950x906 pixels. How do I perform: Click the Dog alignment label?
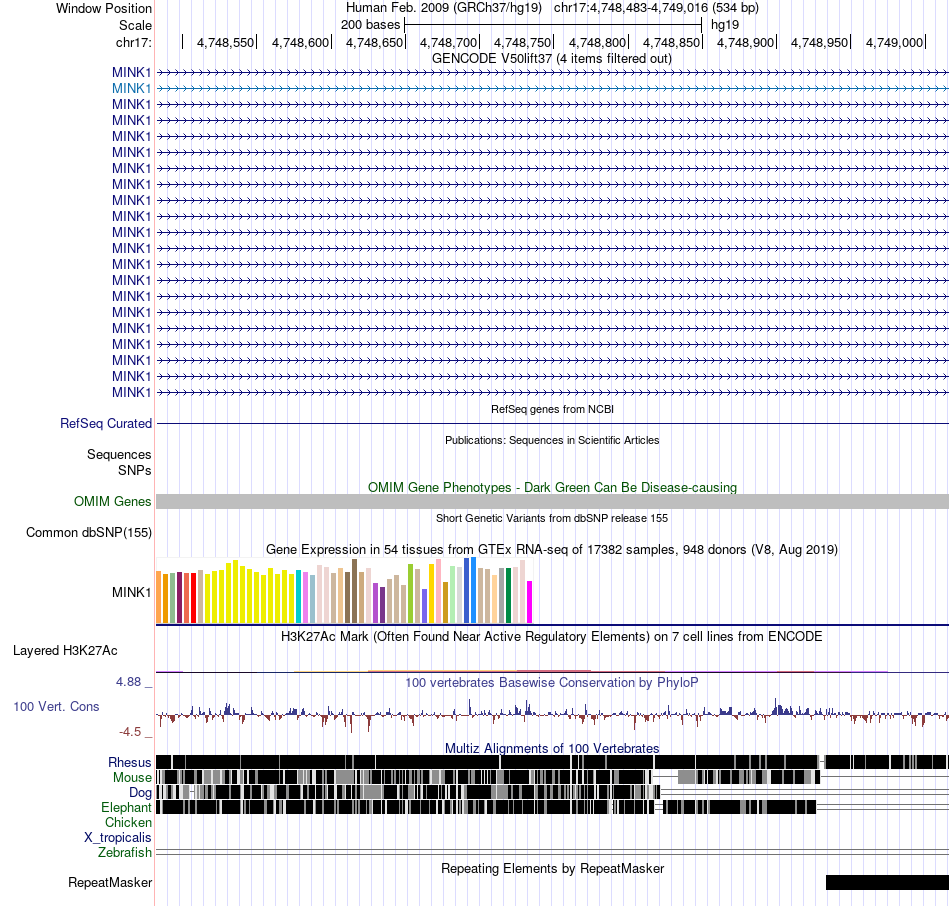click(140, 793)
